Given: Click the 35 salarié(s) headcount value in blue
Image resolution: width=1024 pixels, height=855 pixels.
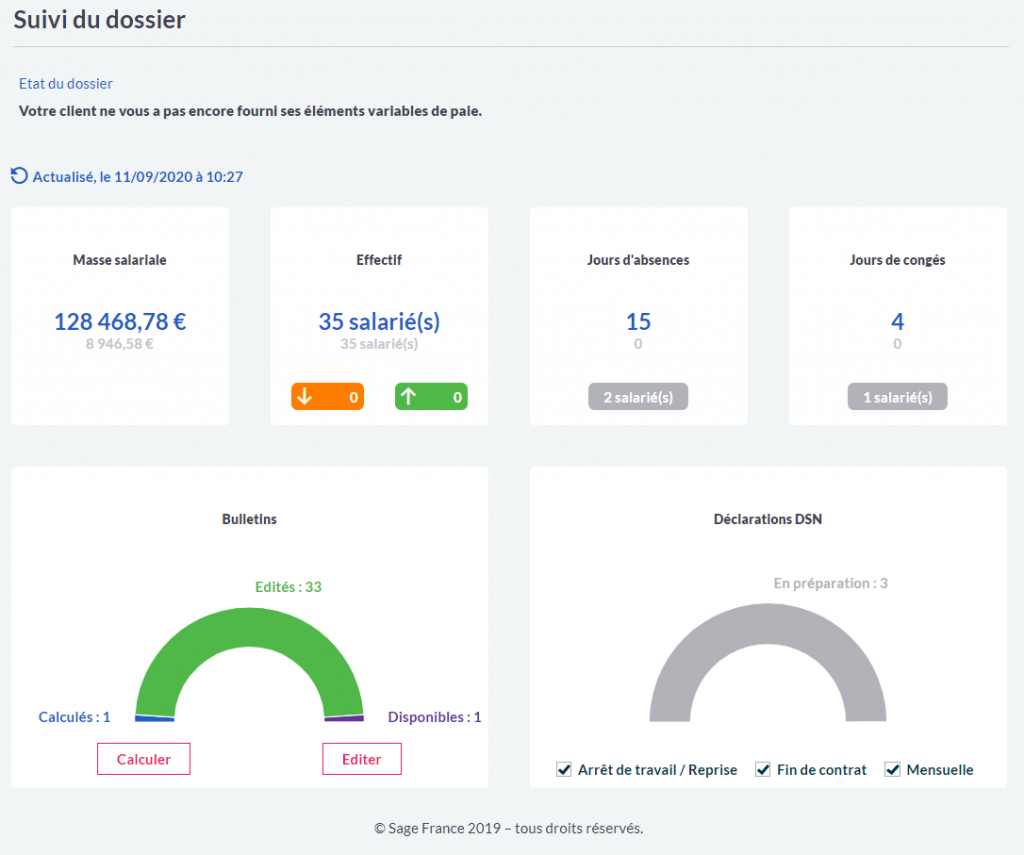Looking at the screenshot, I should tap(379, 321).
